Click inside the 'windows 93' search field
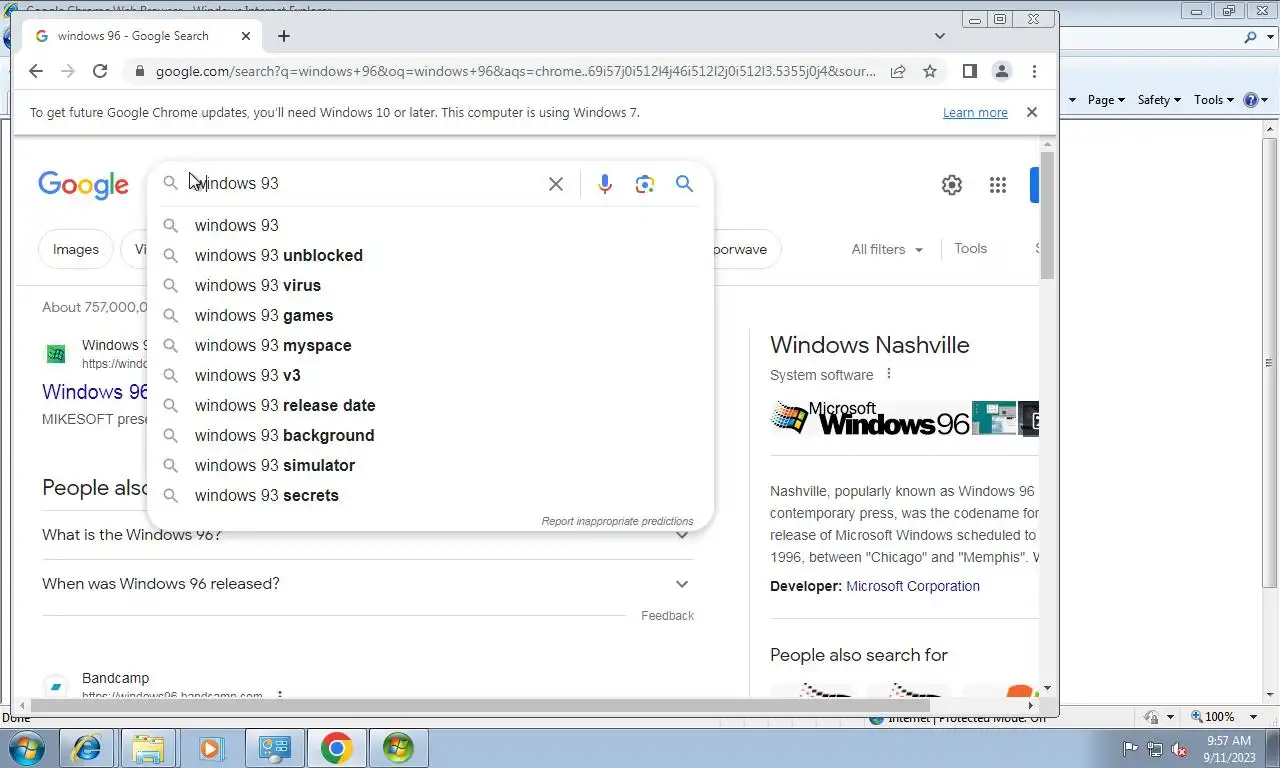The height and width of the screenshot is (768, 1280). pos(365,184)
